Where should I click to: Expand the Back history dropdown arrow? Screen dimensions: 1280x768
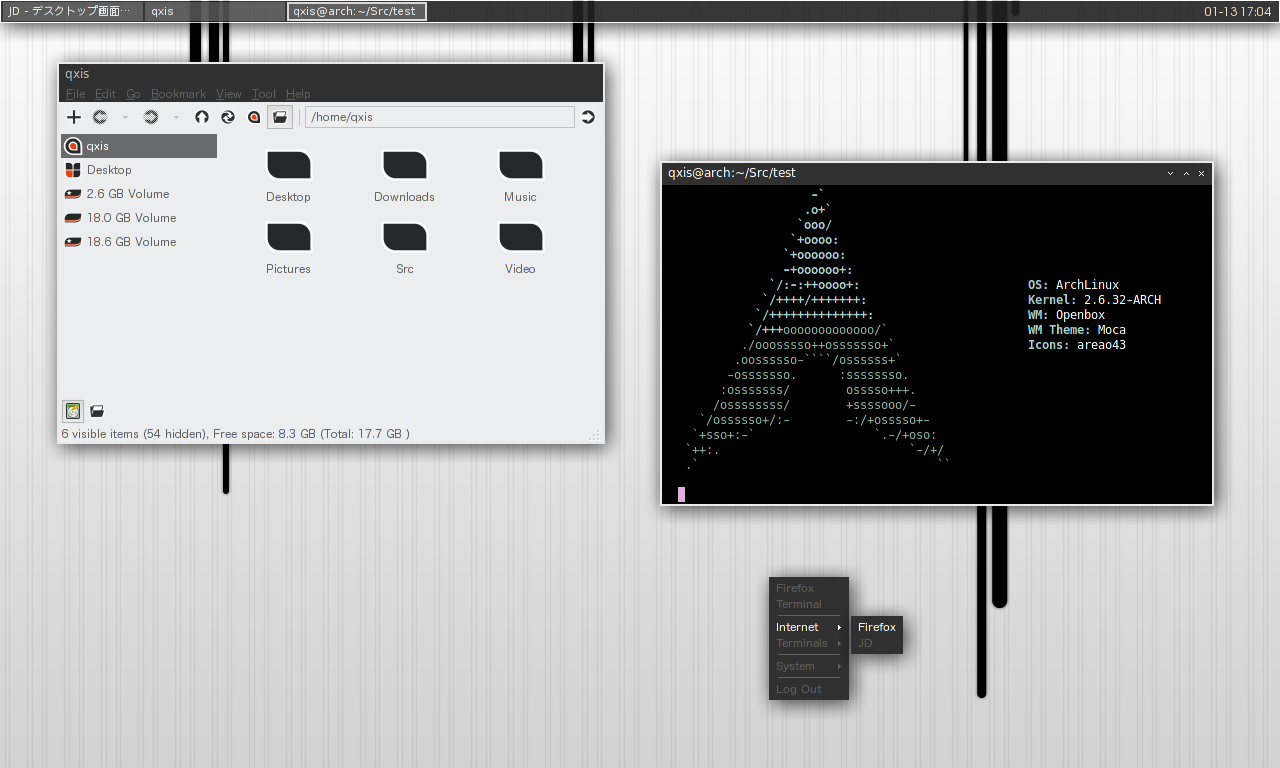tap(125, 117)
